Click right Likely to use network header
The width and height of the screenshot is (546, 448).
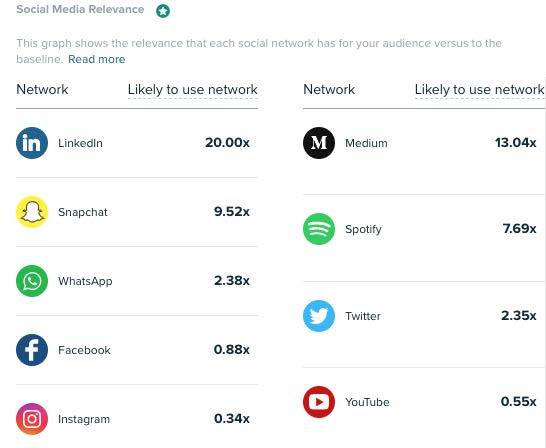tap(479, 89)
